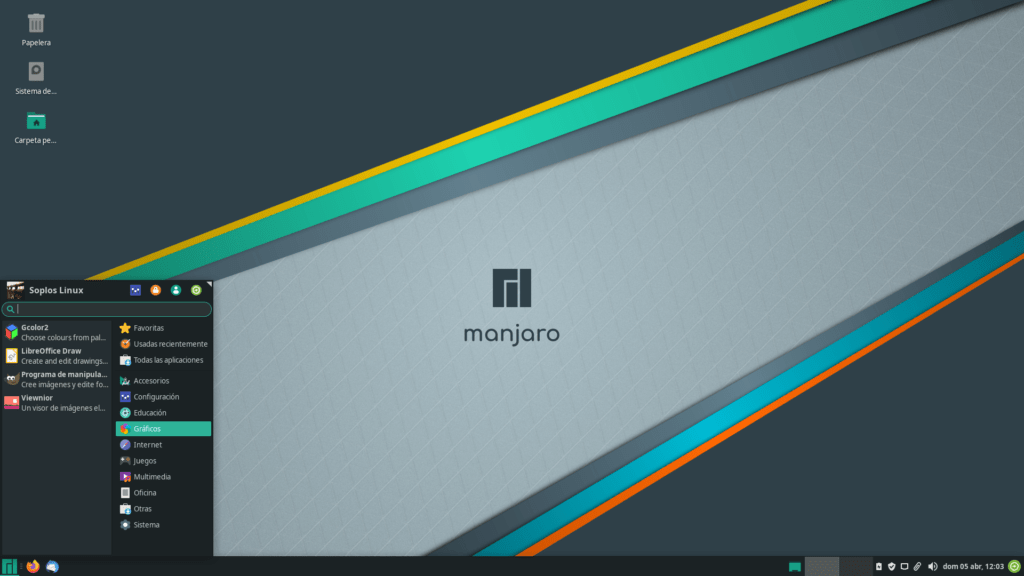
Task: Click the Soplos Linux user avatar
Action: point(15,290)
